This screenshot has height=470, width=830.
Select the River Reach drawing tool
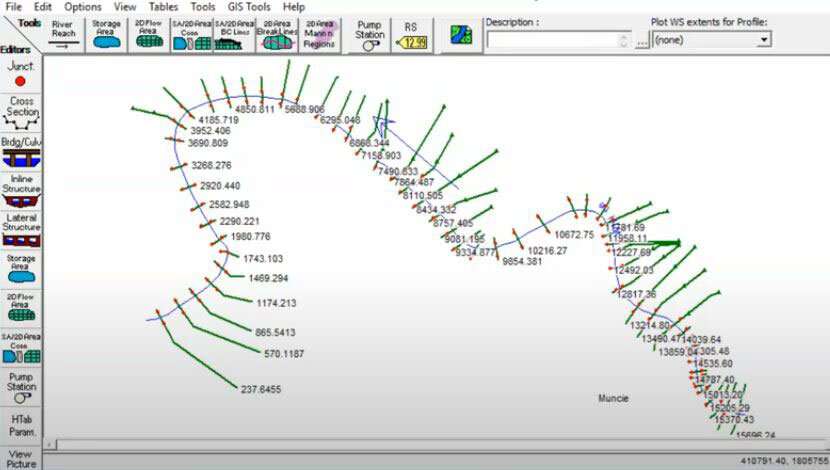[x=64, y=35]
